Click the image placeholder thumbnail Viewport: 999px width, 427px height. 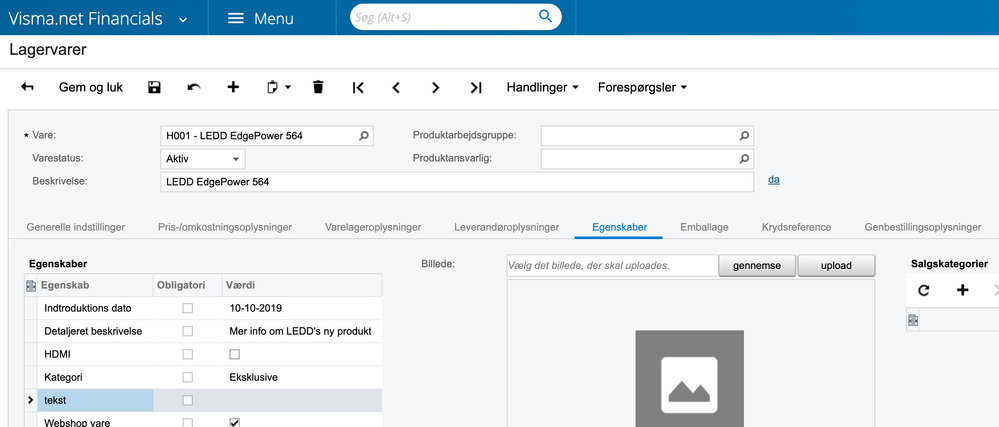689,379
